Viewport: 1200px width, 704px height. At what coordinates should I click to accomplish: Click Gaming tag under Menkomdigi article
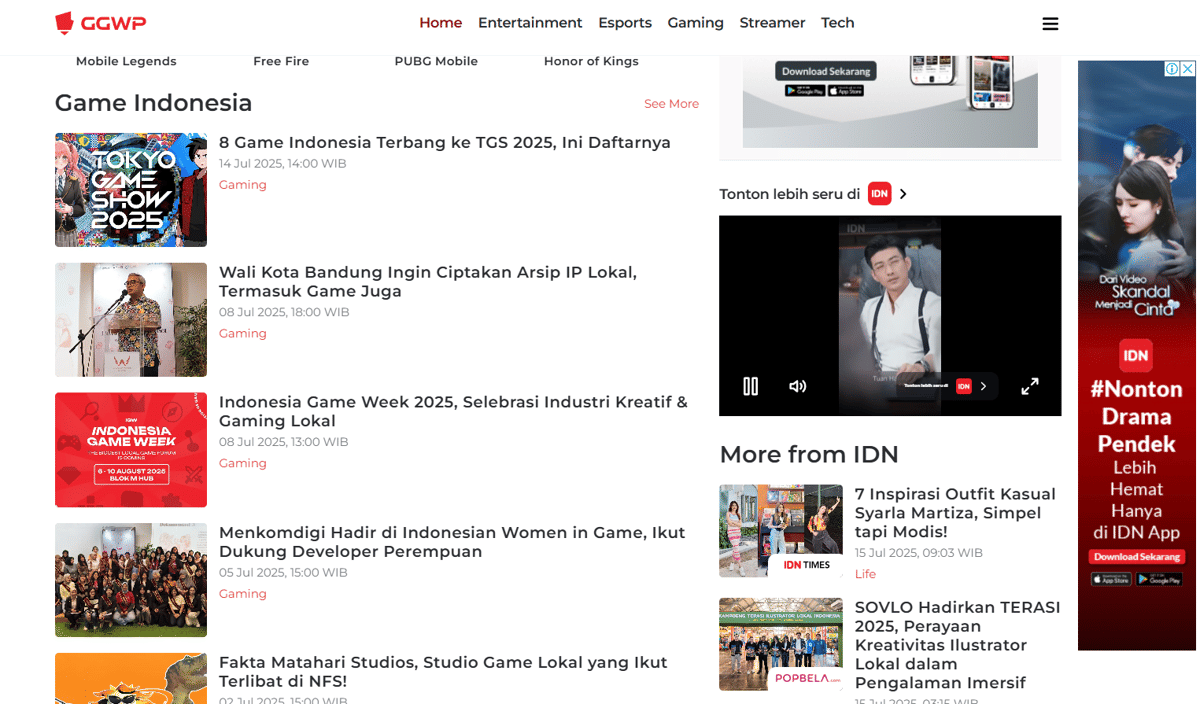[x=243, y=594]
